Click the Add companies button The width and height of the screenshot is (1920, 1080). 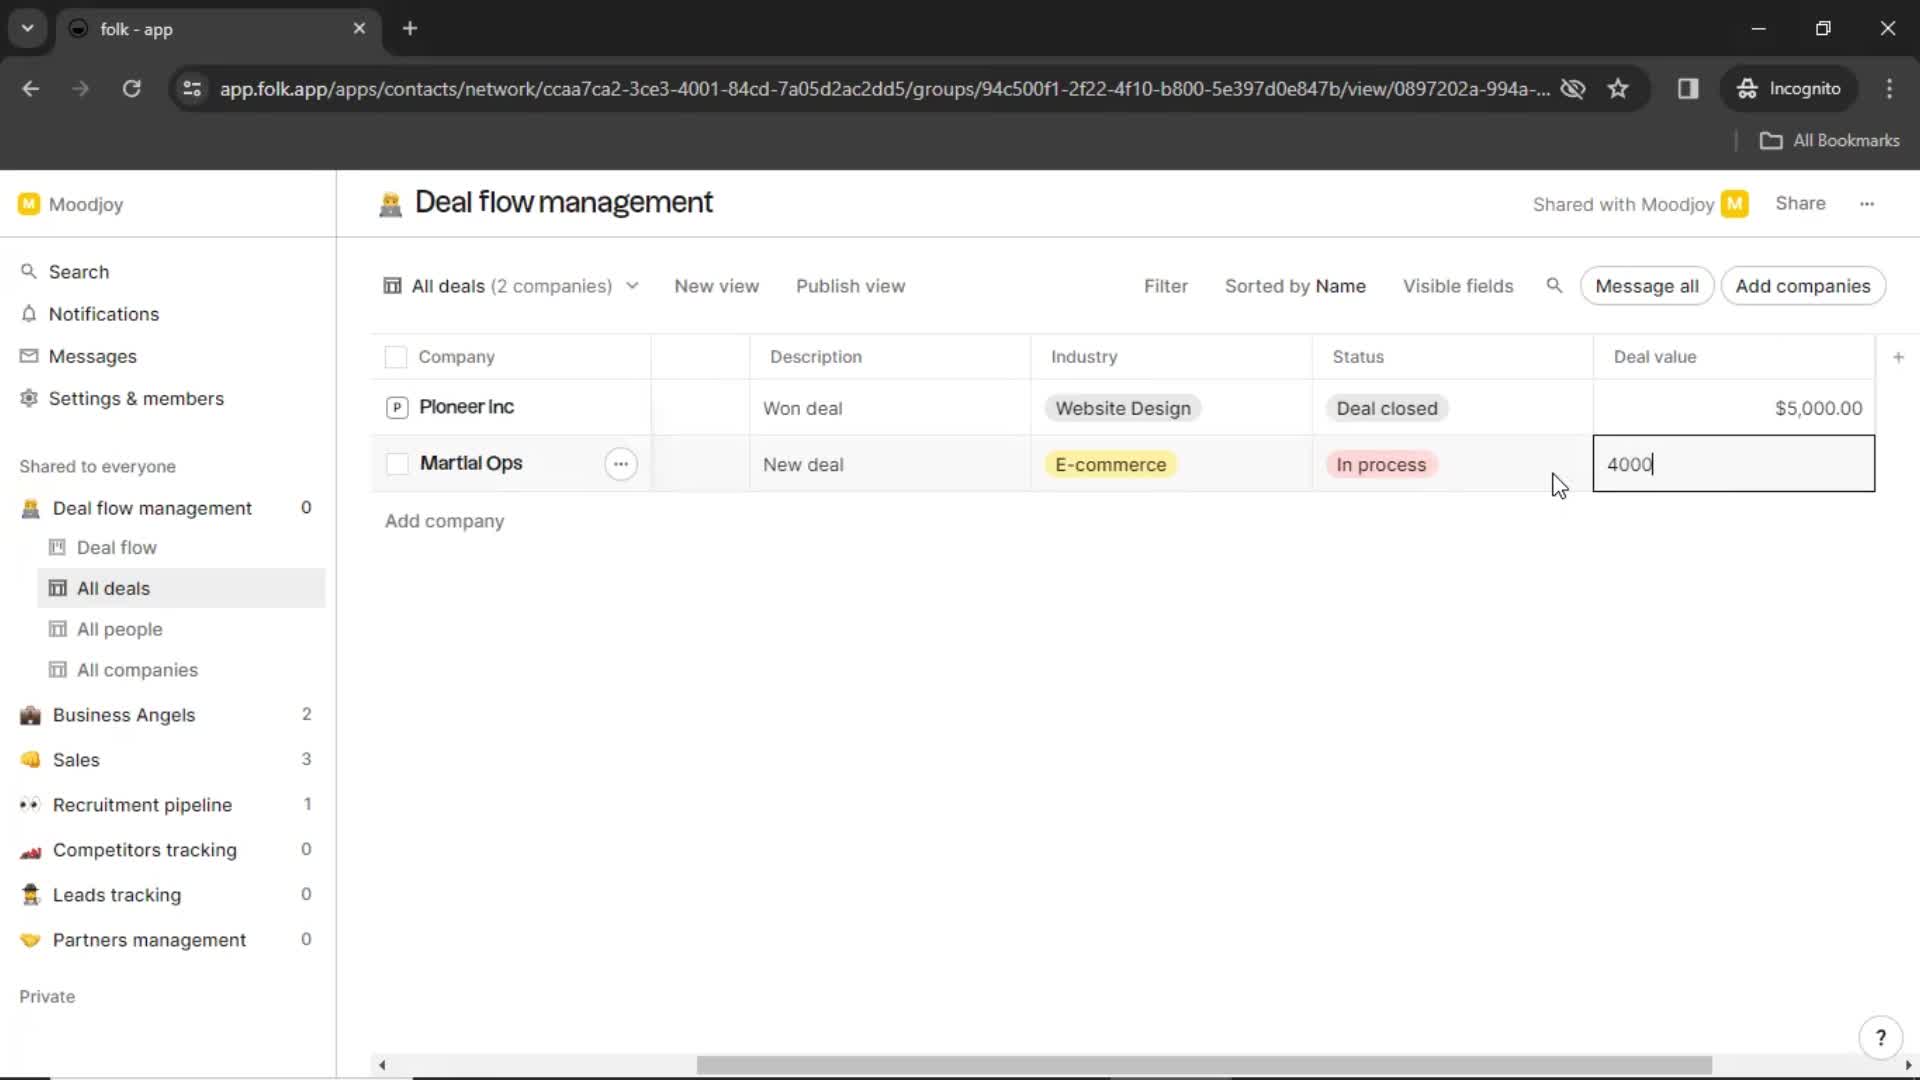coord(1803,285)
